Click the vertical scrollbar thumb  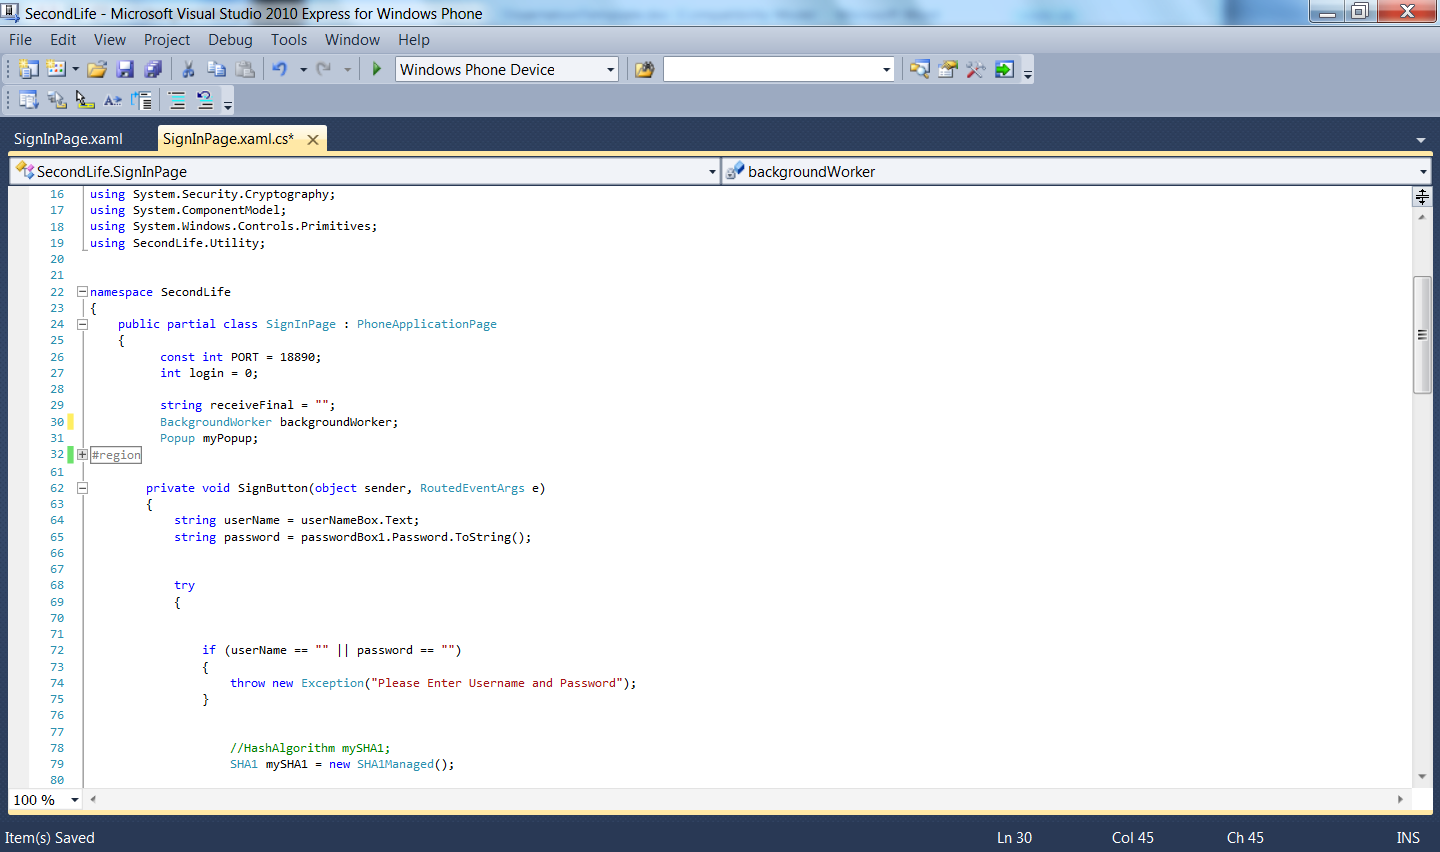coord(1422,335)
